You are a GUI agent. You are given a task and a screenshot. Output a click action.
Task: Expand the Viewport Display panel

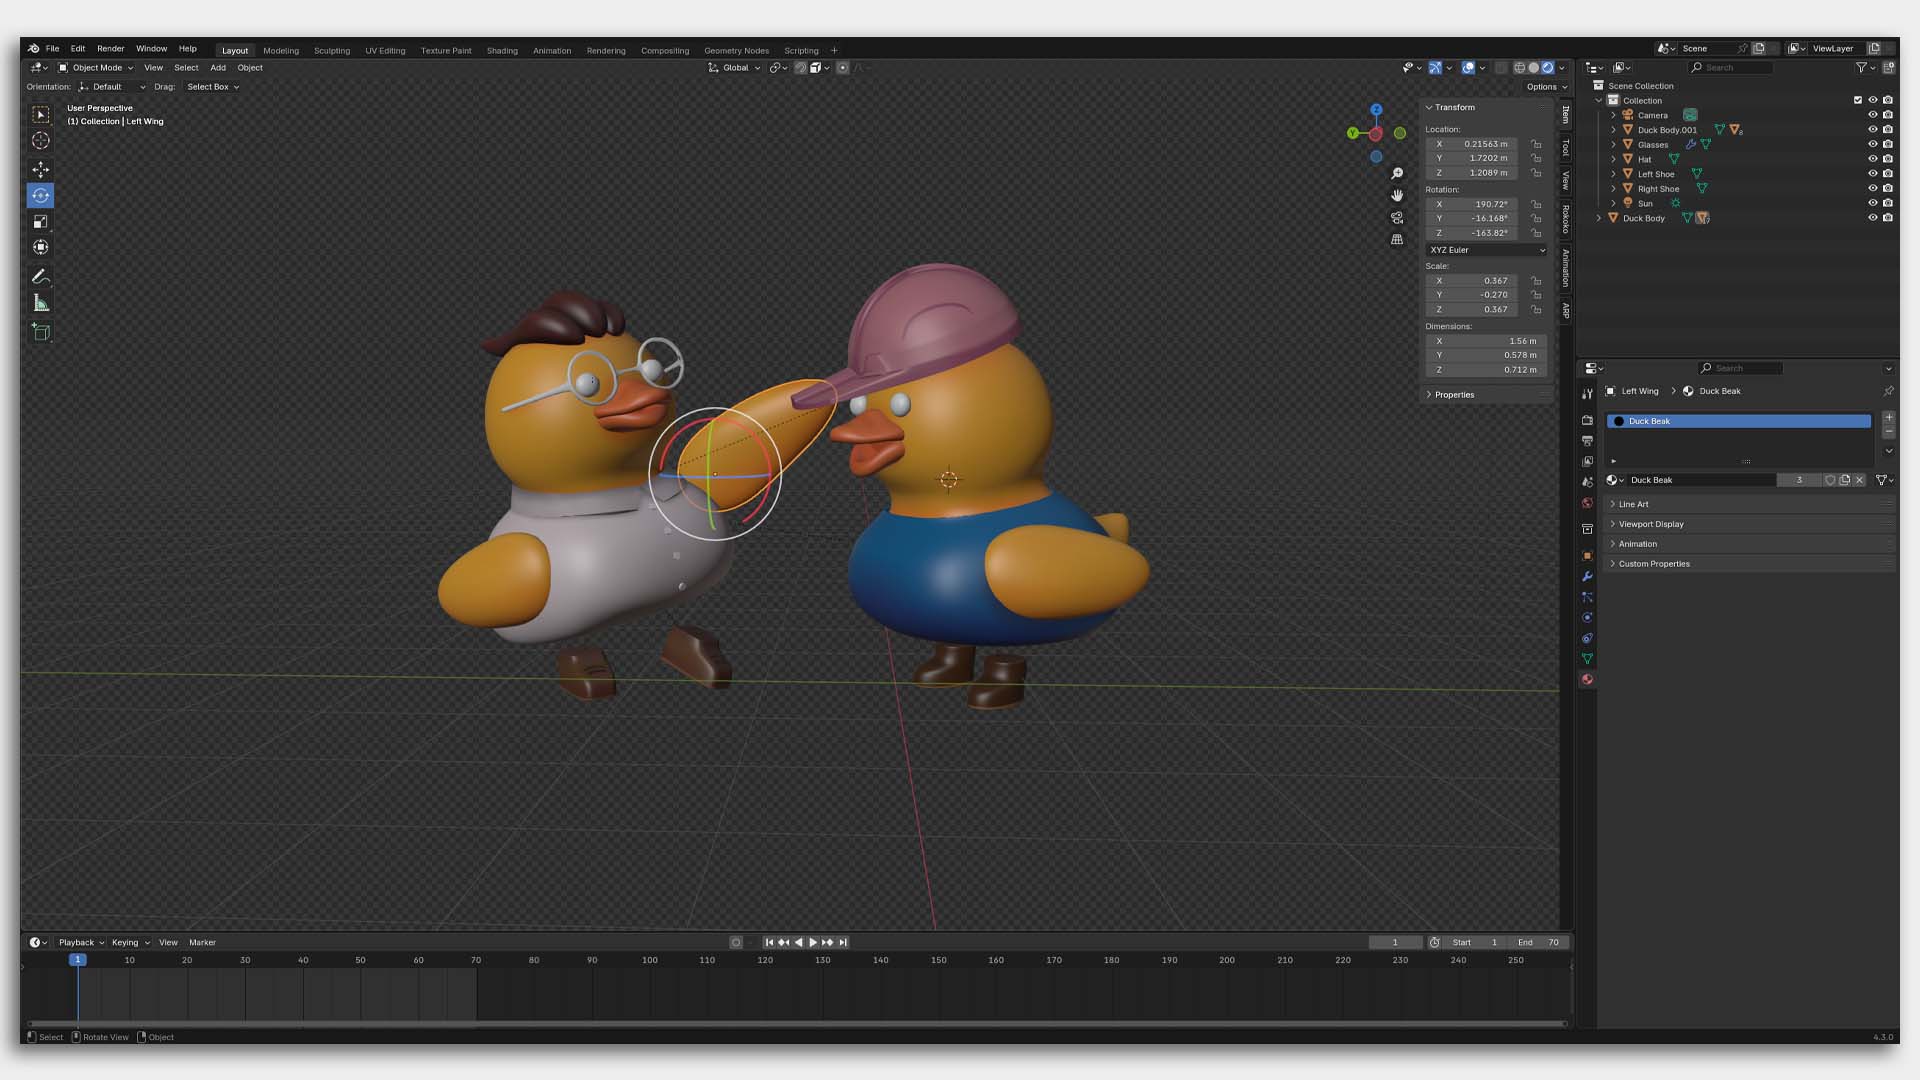point(1651,524)
